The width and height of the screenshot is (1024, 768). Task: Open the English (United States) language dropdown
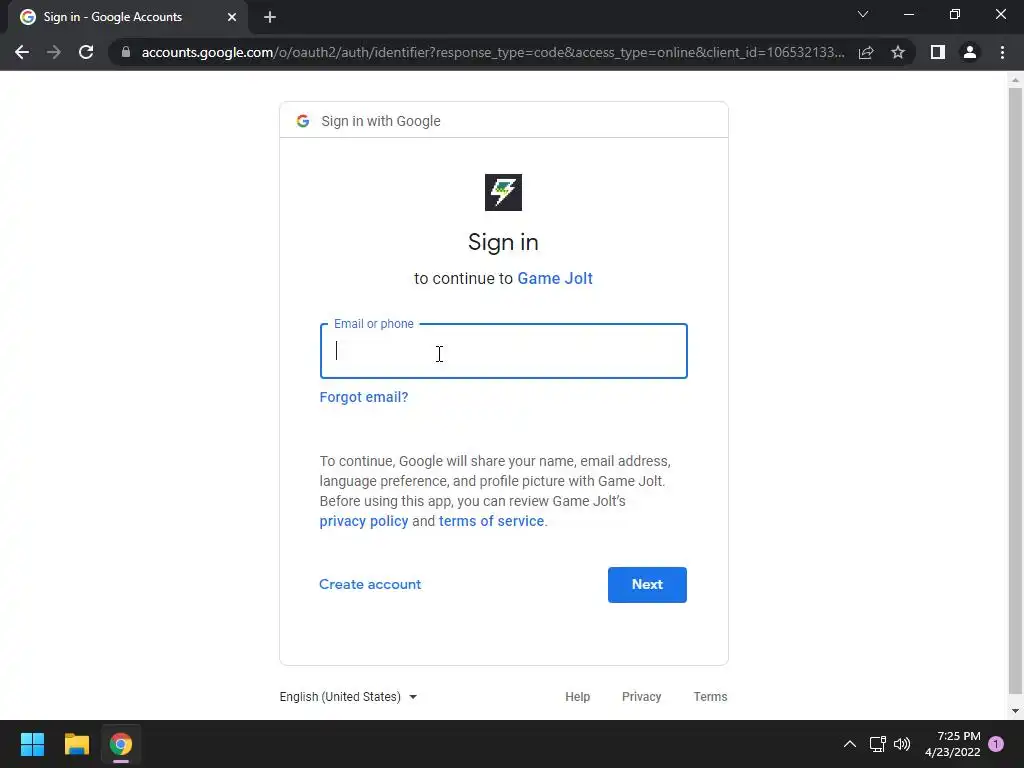tap(348, 697)
